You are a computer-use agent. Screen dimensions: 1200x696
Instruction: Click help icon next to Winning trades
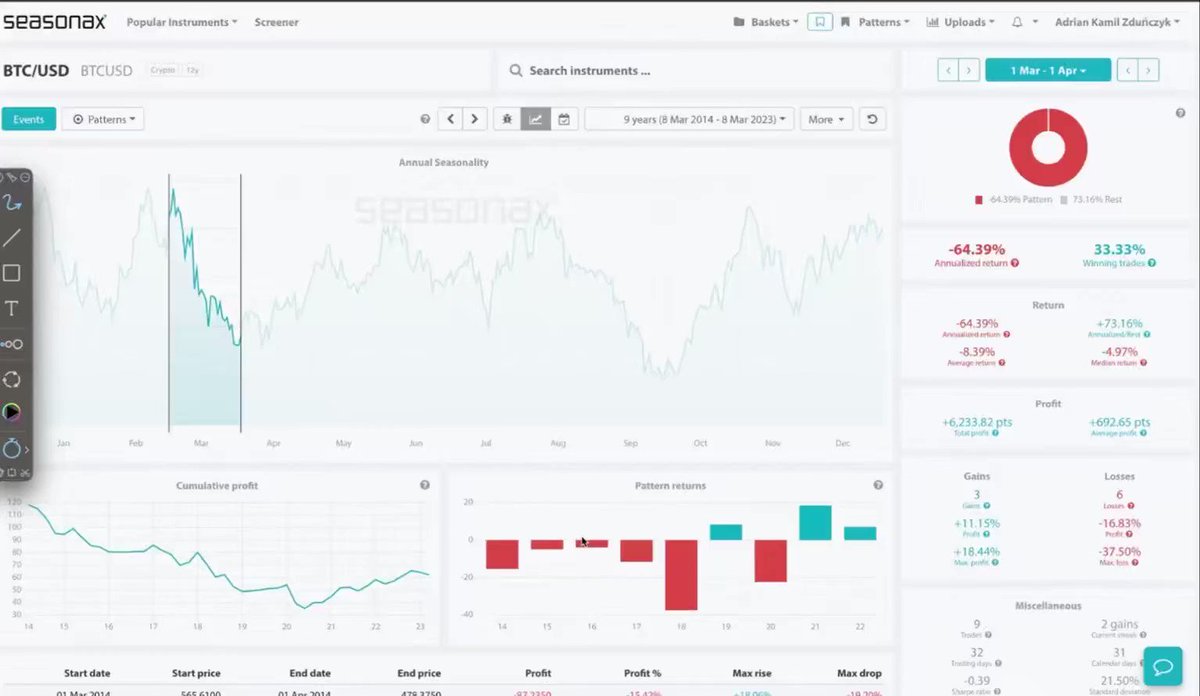click(1152, 263)
